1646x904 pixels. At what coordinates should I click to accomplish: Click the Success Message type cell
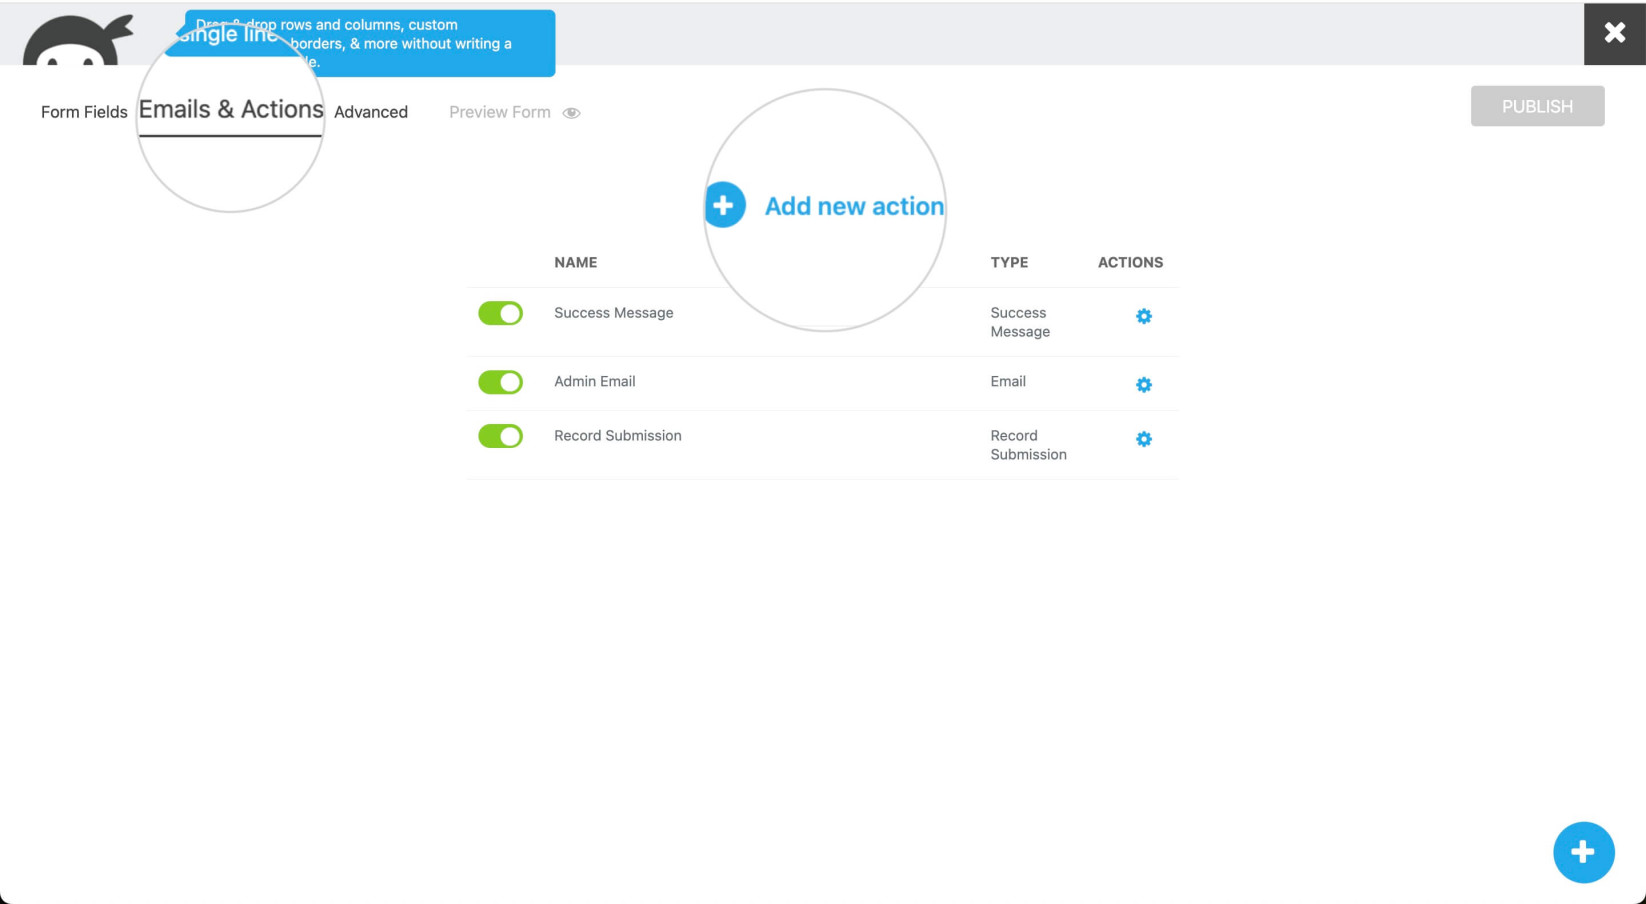click(1020, 322)
